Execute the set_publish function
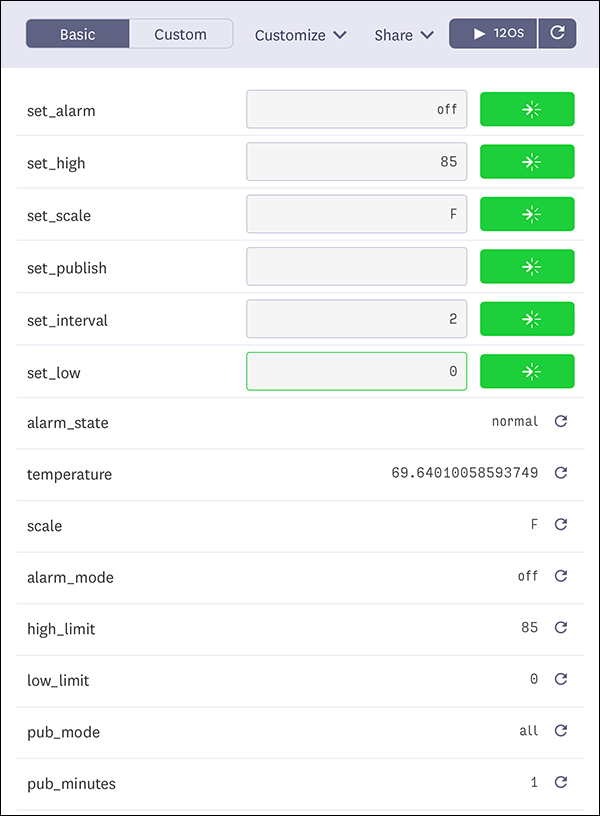Screen dimensions: 600x816 tap(527, 267)
